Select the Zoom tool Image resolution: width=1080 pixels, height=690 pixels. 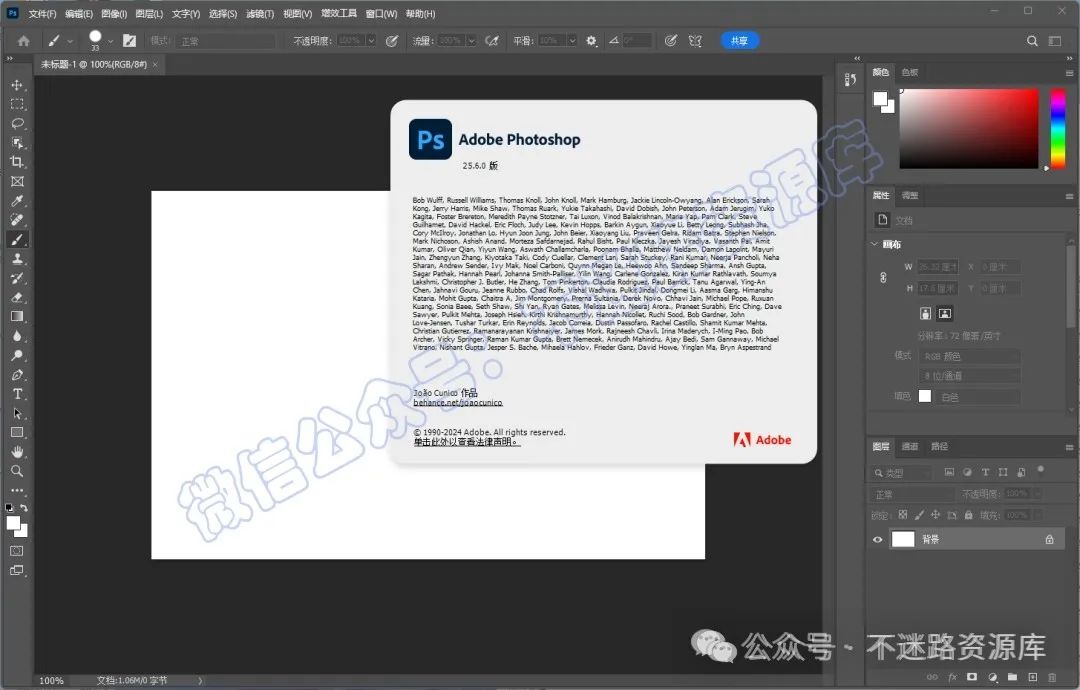pyautogui.click(x=17, y=471)
